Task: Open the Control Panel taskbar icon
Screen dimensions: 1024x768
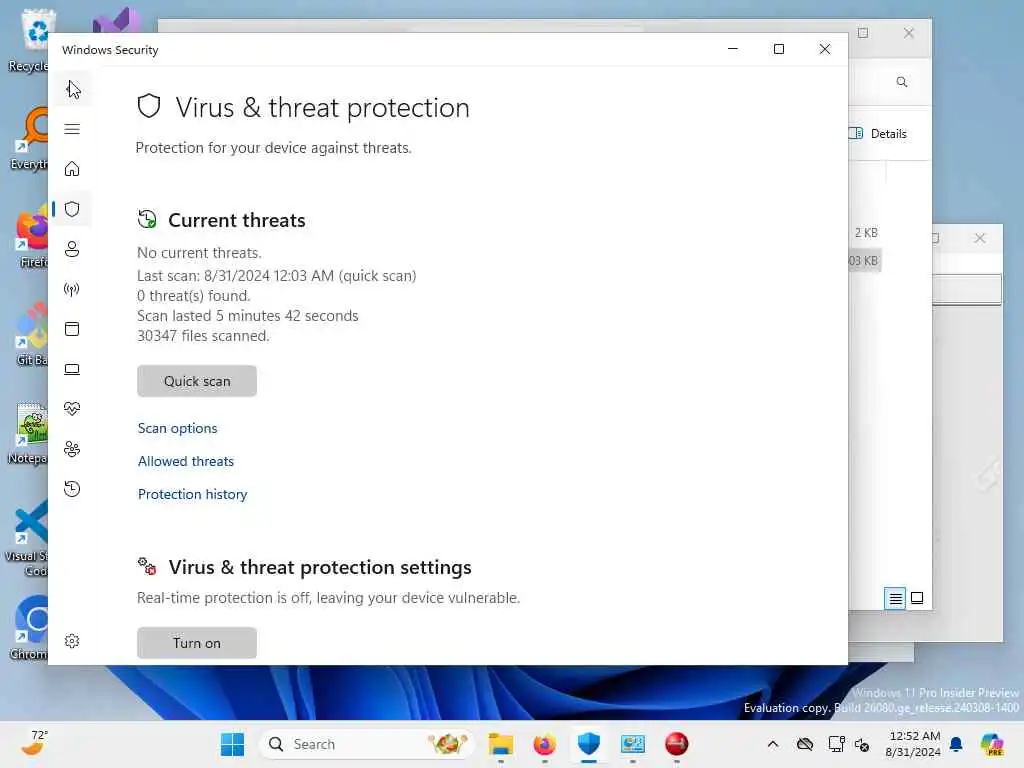Action: pyautogui.click(x=633, y=744)
